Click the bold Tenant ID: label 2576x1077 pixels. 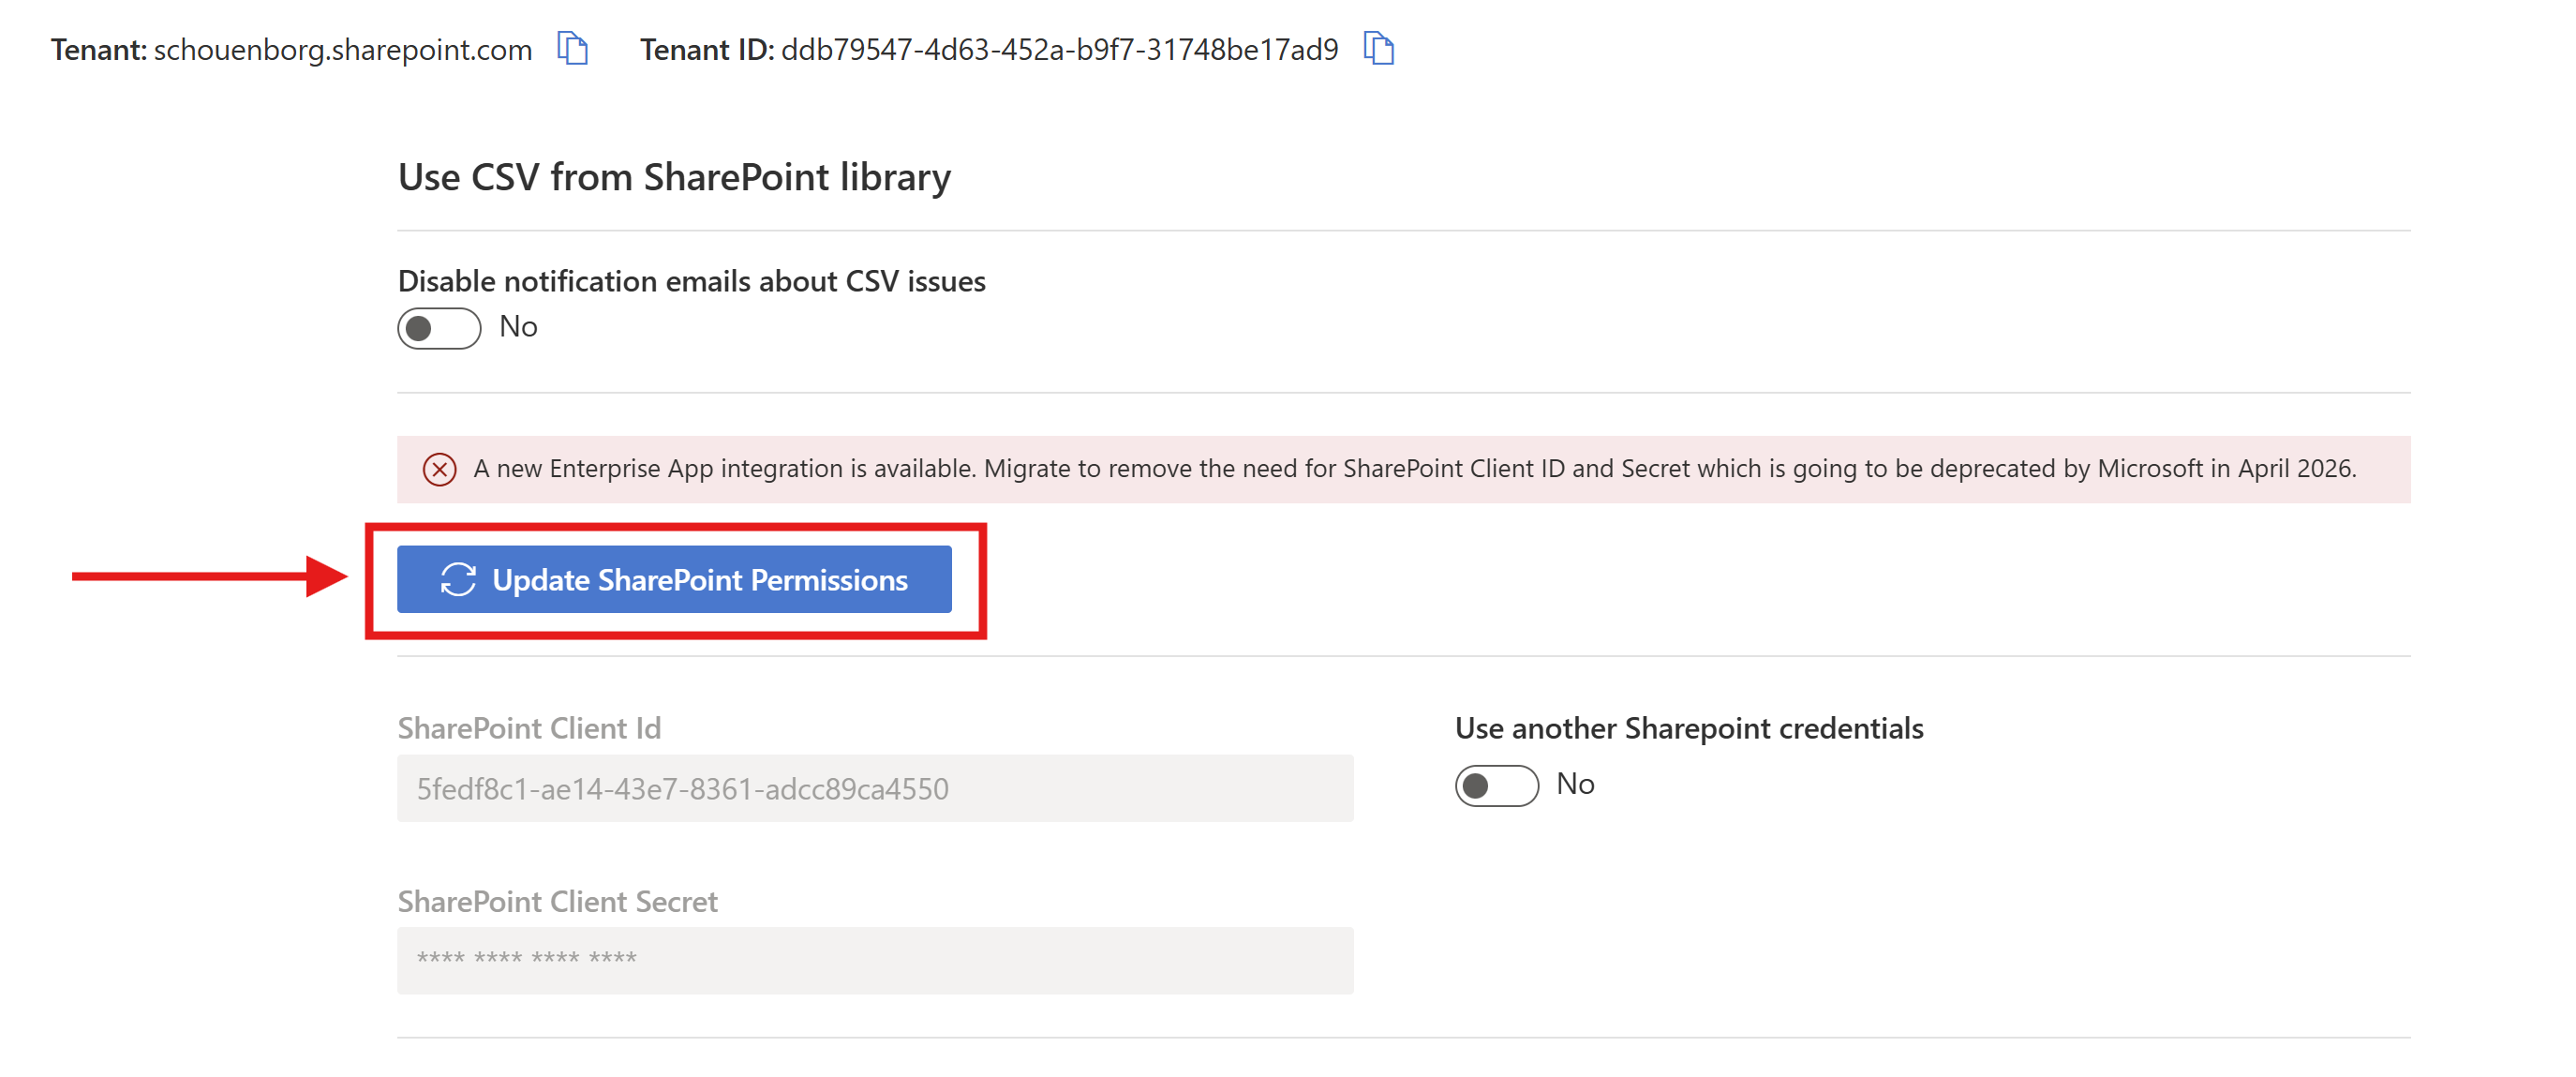tap(706, 50)
